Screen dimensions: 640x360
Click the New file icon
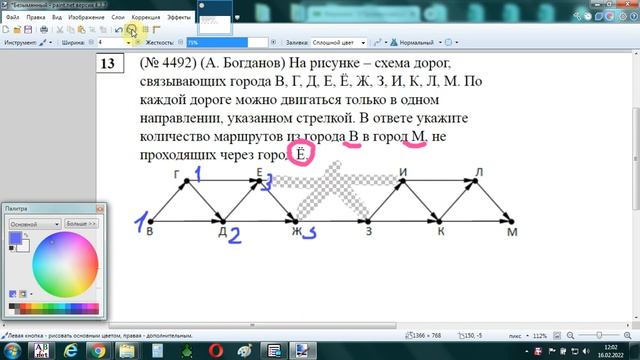coord(5,29)
